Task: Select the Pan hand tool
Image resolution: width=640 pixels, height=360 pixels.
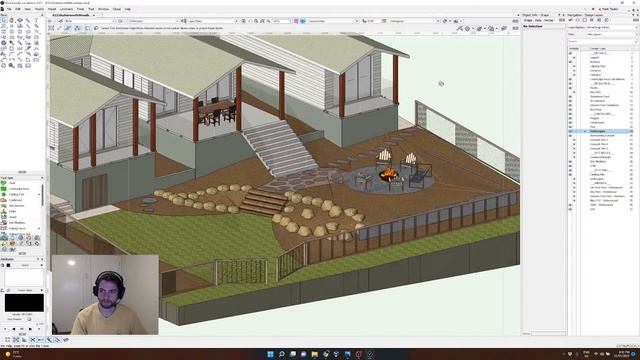Action: pos(11,20)
